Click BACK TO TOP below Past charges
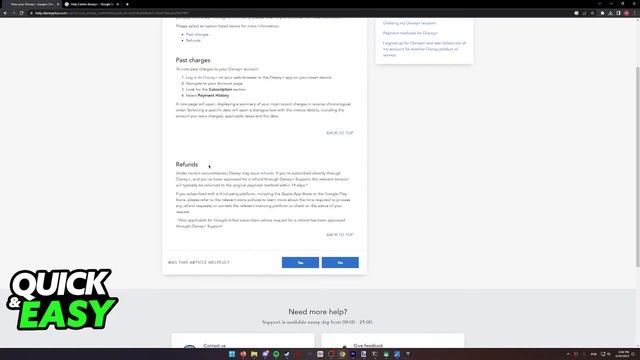This screenshot has width=640, height=360. (340, 133)
